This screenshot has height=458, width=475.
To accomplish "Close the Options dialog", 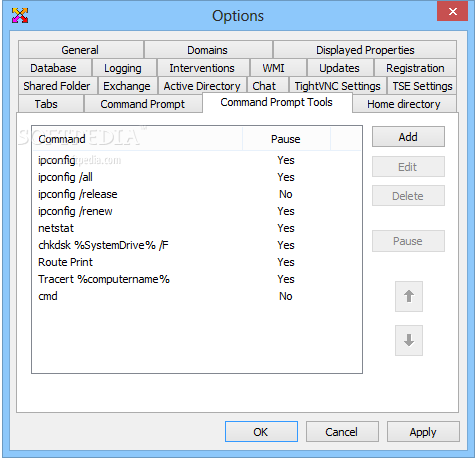I will click(452, 12).
